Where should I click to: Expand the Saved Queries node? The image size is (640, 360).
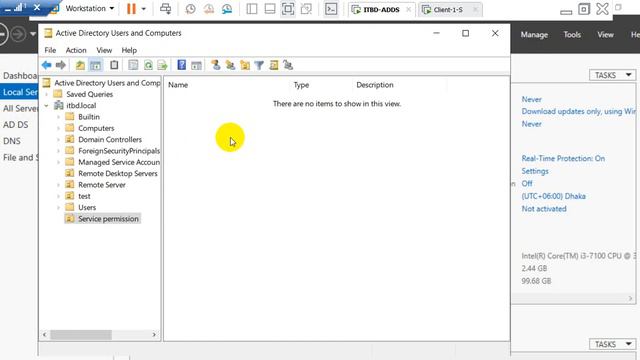(47, 94)
